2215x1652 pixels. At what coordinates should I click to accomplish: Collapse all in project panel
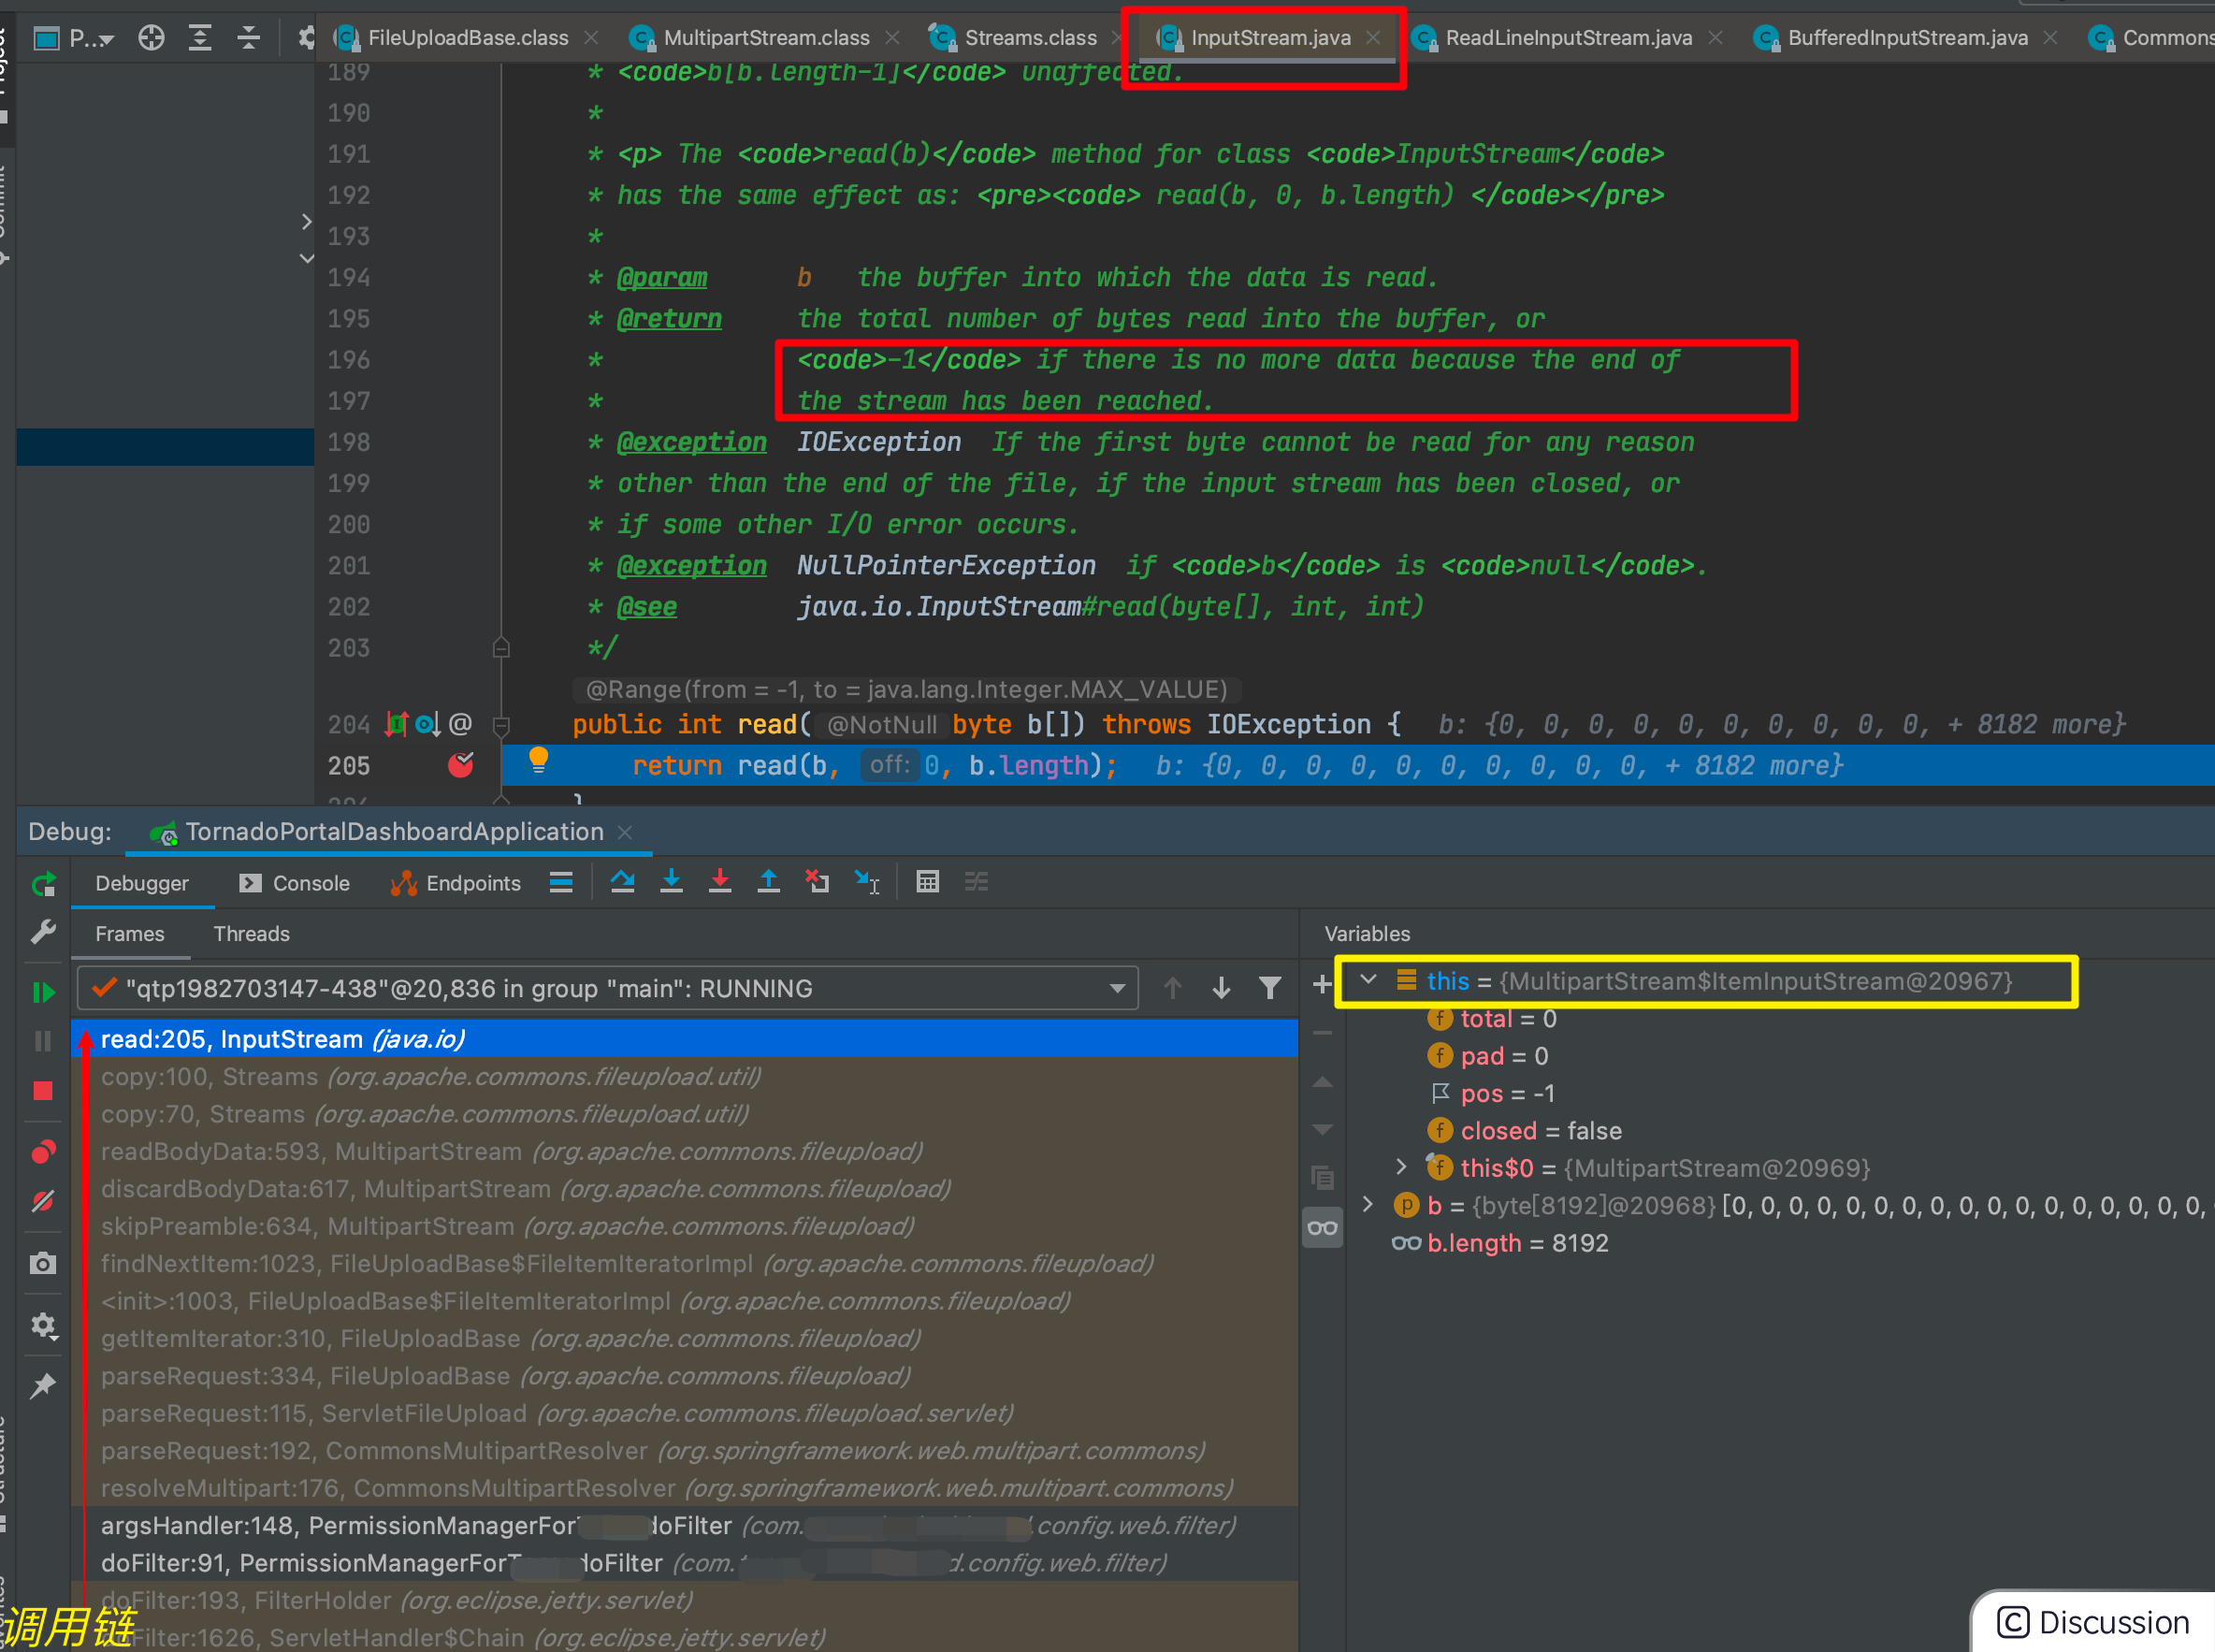tap(249, 38)
